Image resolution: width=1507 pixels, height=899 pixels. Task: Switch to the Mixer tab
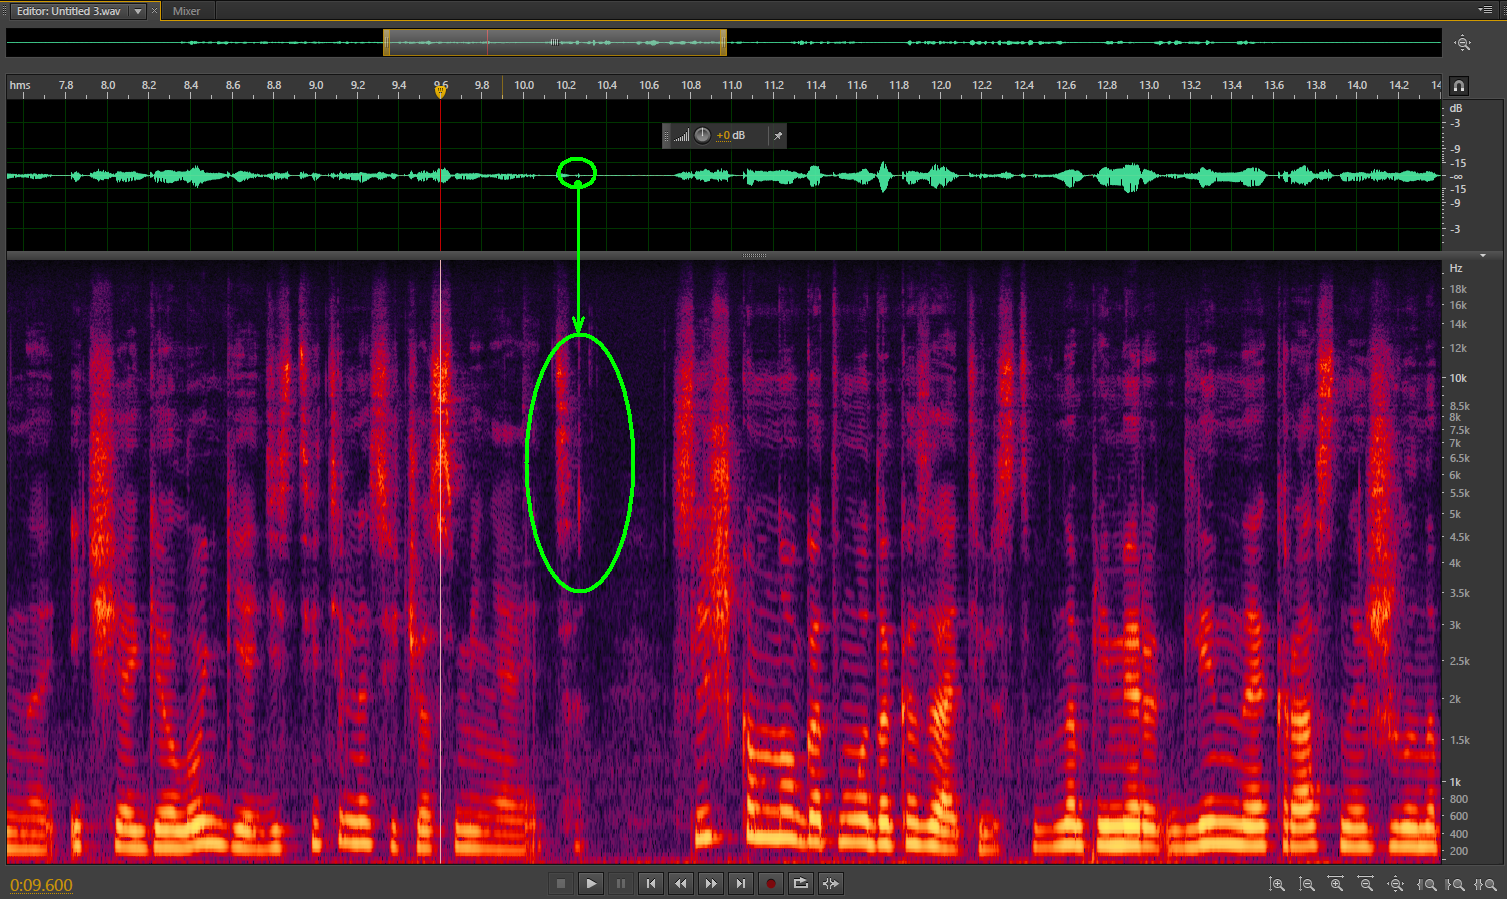186,11
